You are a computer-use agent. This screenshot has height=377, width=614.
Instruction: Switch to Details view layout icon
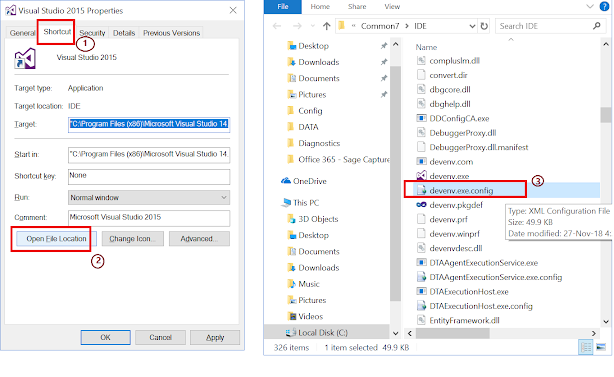point(586,347)
